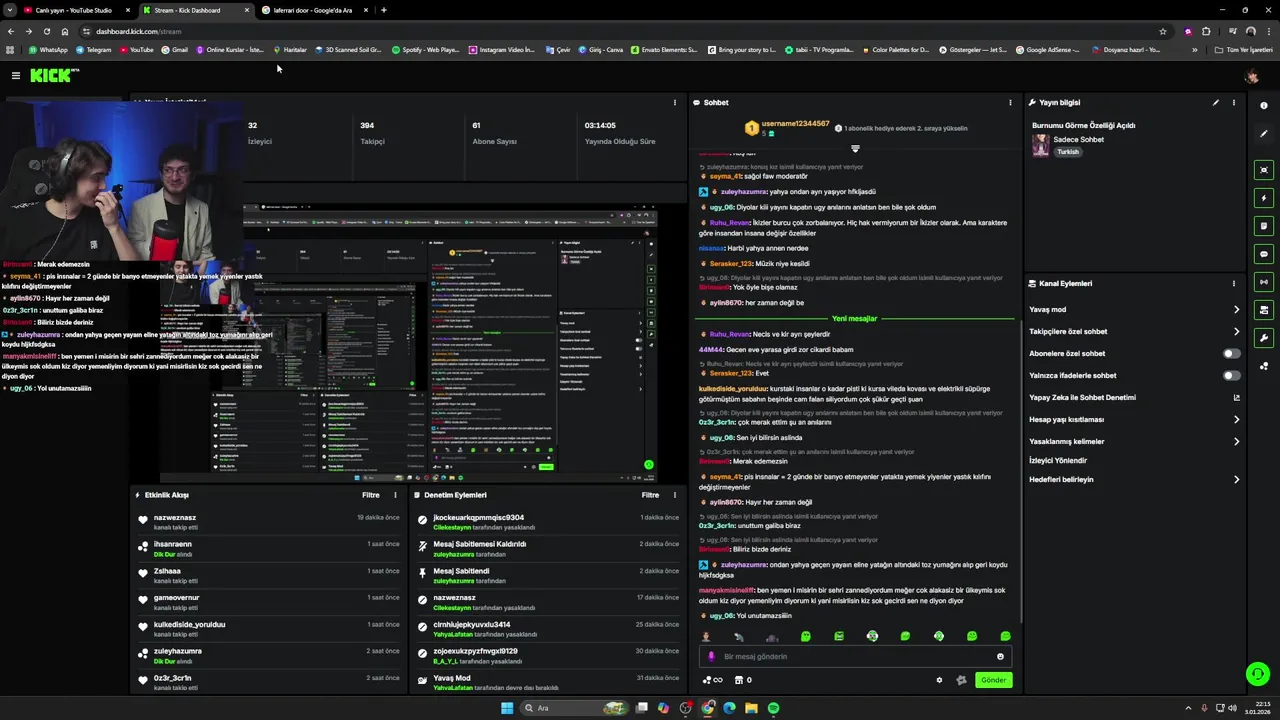The width and height of the screenshot is (1280, 720).
Task: Toggle Yalnızca ifadelerle sohbet switch
Action: (x=1232, y=375)
